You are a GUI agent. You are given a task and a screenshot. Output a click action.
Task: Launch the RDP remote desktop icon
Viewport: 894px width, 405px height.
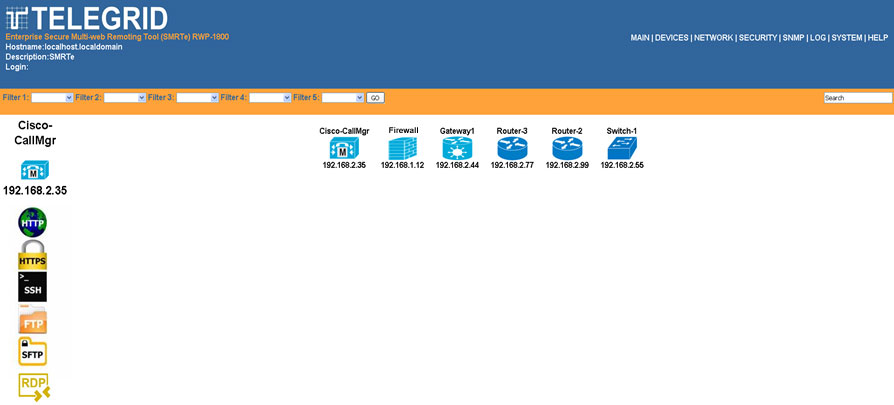click(x=34, y=387)
